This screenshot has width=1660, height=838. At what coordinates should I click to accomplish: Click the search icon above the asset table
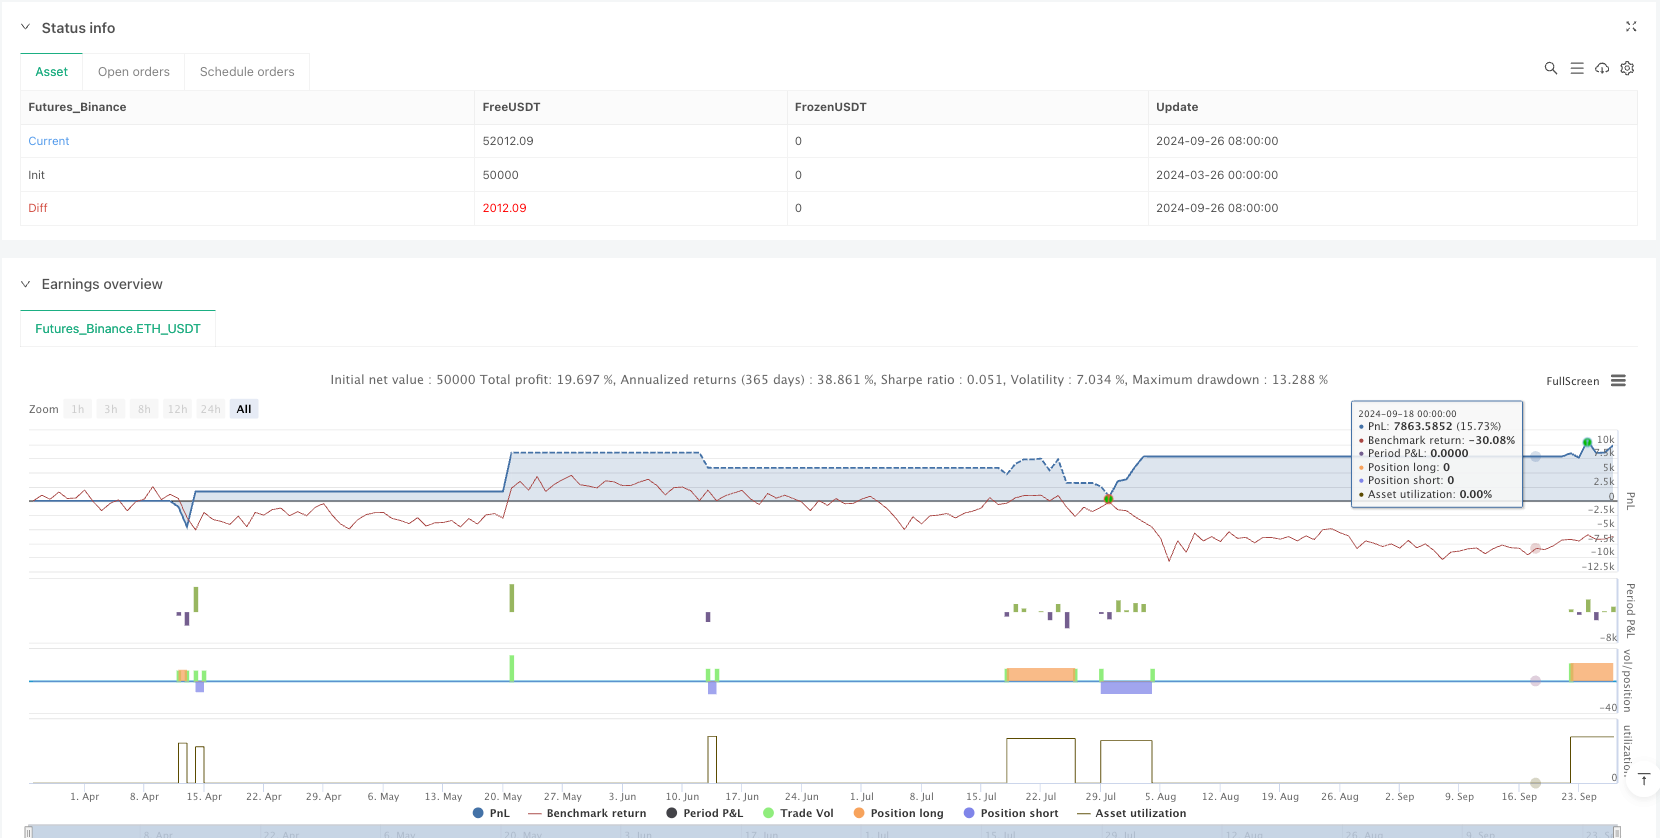pyautogui.click(x=1551, y=68)
